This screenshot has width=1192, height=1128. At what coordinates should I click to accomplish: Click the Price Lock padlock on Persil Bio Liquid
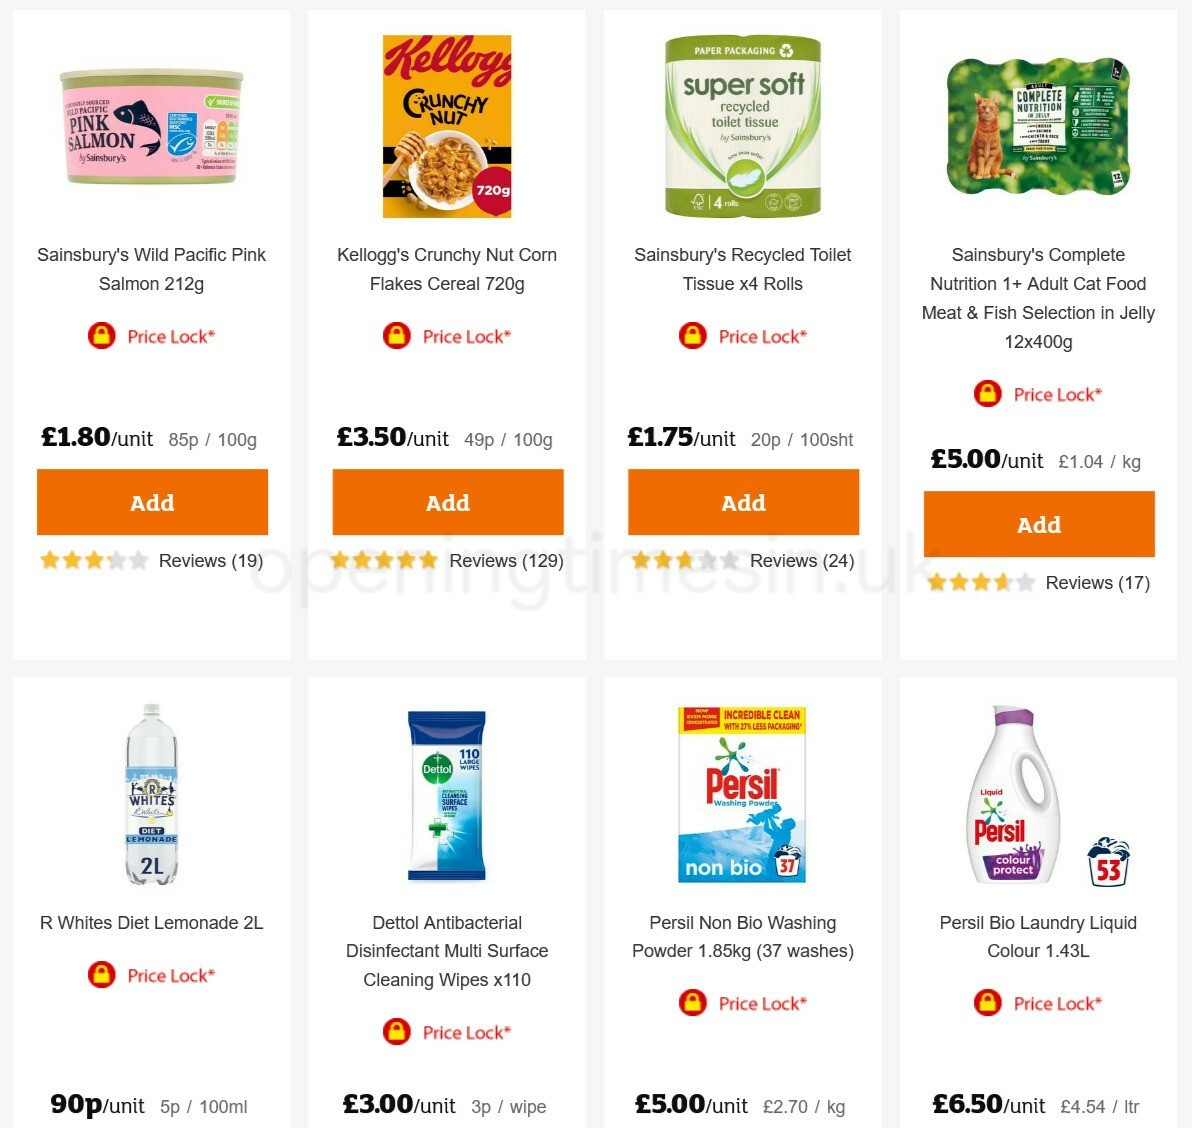[x=987, y=1003]
